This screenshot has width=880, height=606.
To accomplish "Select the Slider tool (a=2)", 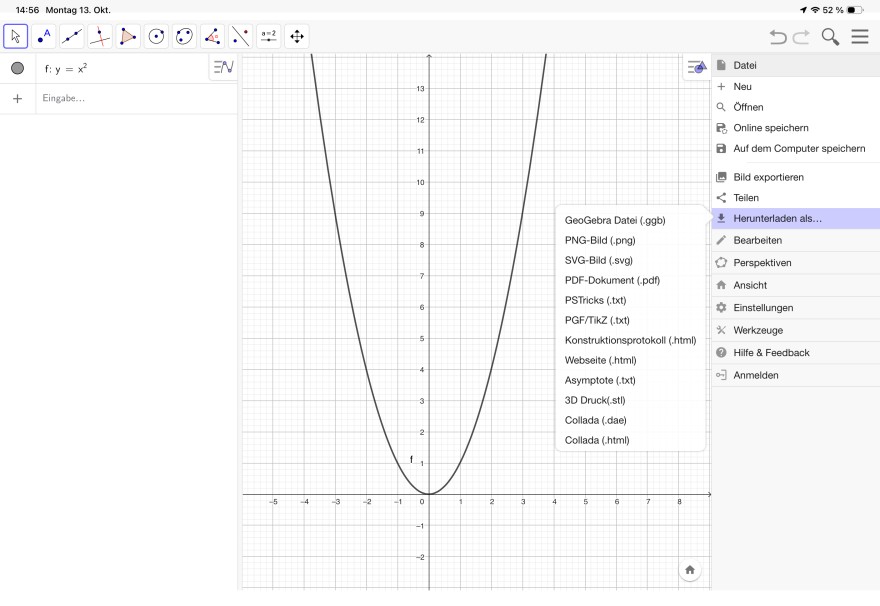I will point(269,37).
